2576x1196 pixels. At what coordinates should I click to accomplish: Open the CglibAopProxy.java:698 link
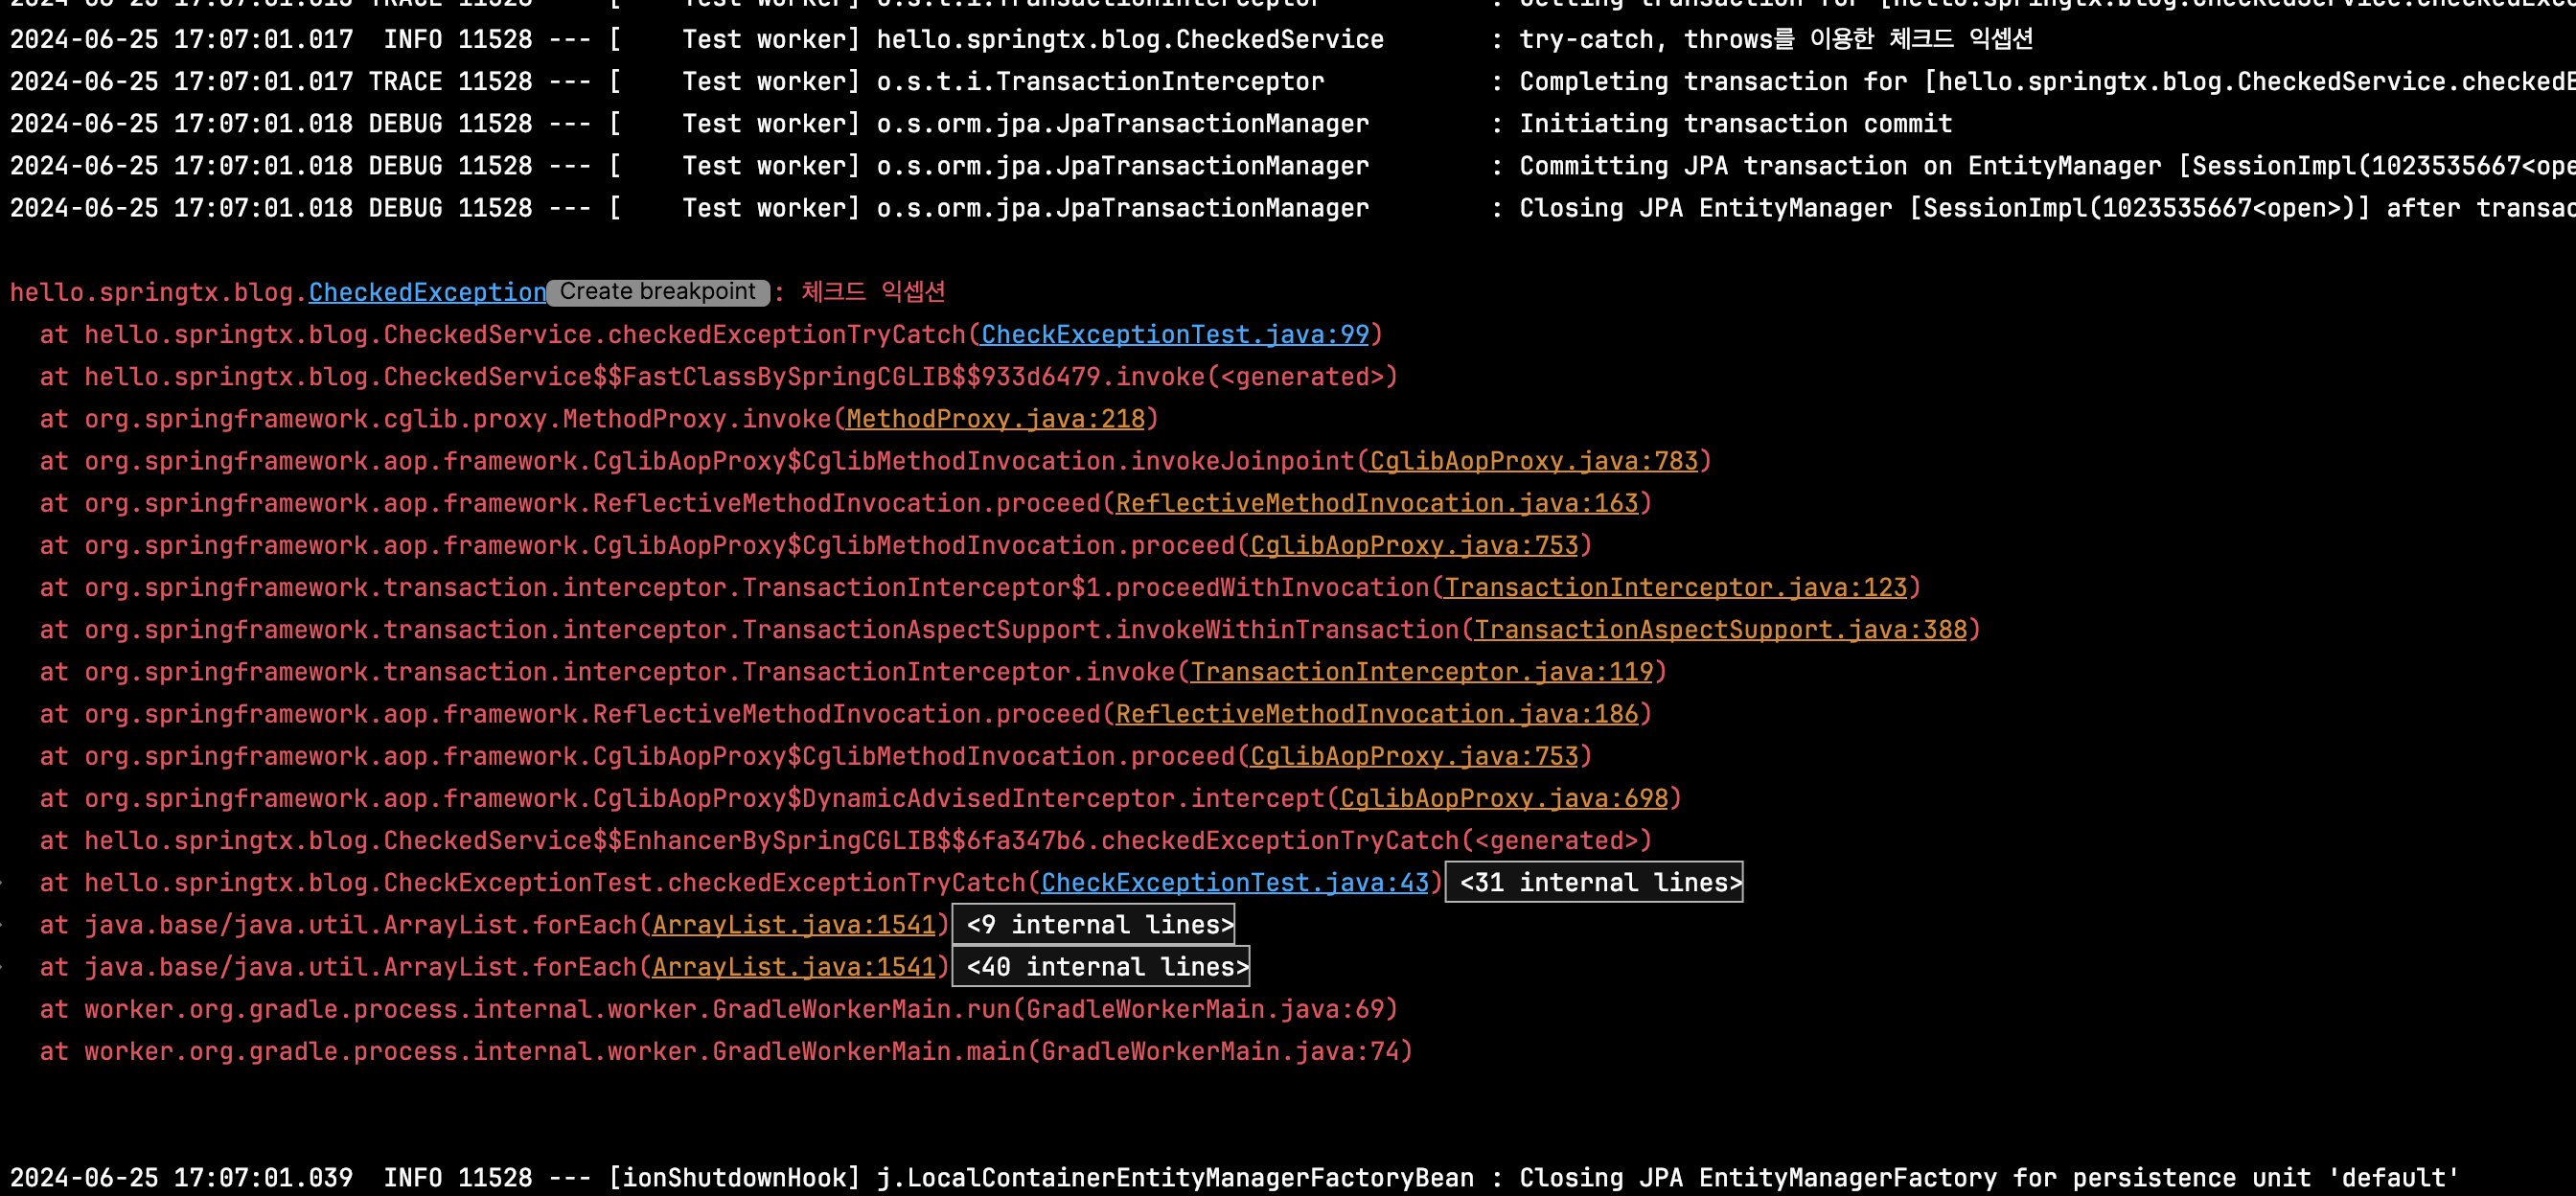[1503, 799]
